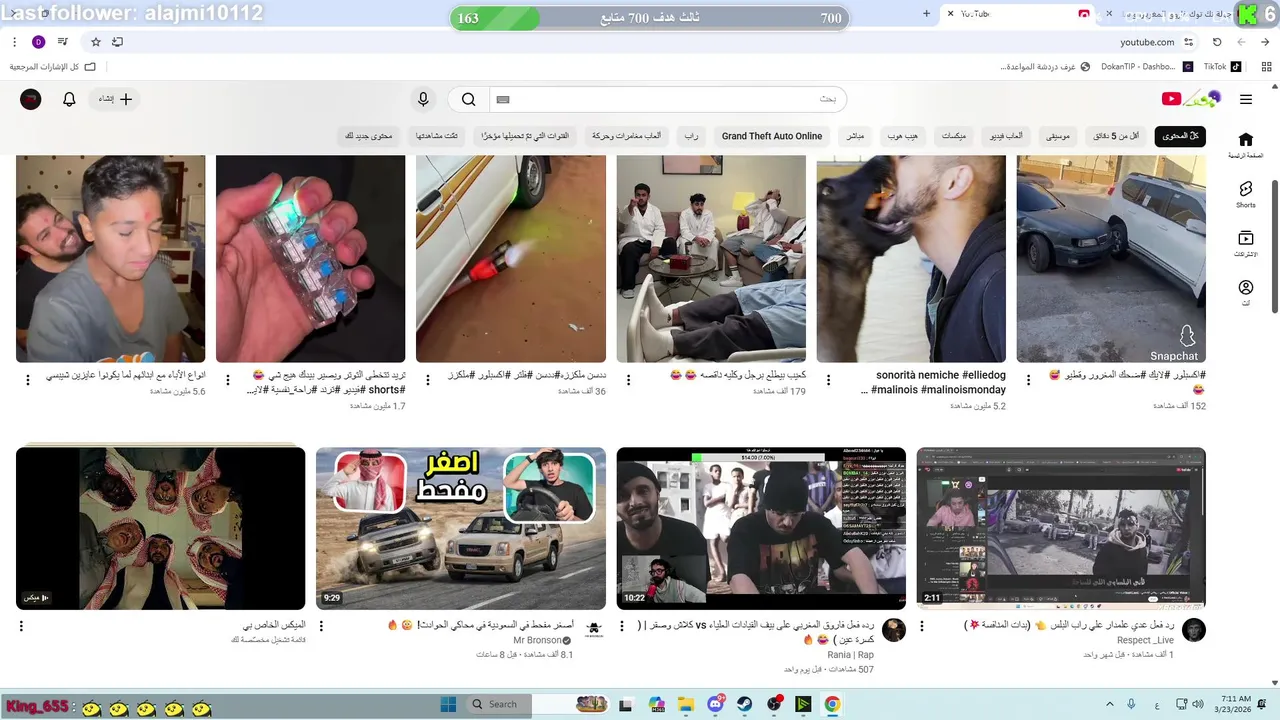The image size is (1280, 720).
Task: Open options menu for the Mr Bronson video
Action: (321, 626)
